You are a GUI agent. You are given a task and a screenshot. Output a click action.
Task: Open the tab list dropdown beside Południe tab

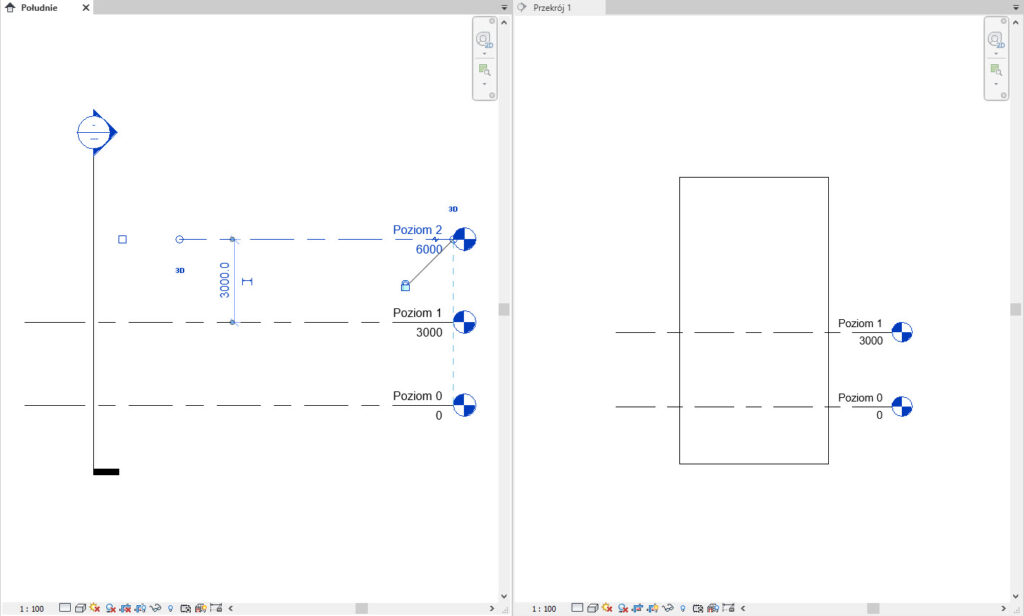[505, 7]
